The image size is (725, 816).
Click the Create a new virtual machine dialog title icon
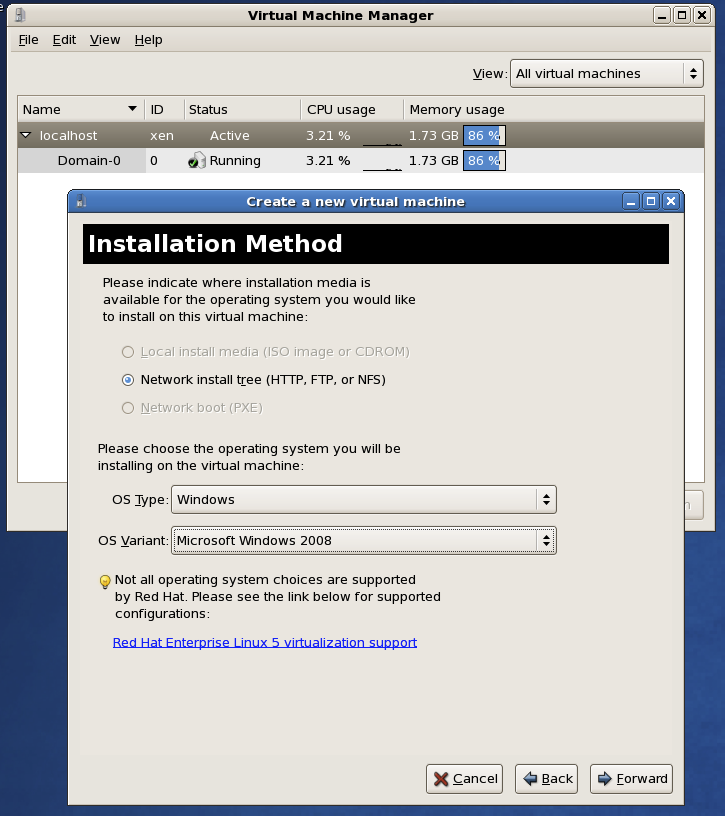pyautogui.click(x=81, y=201)
